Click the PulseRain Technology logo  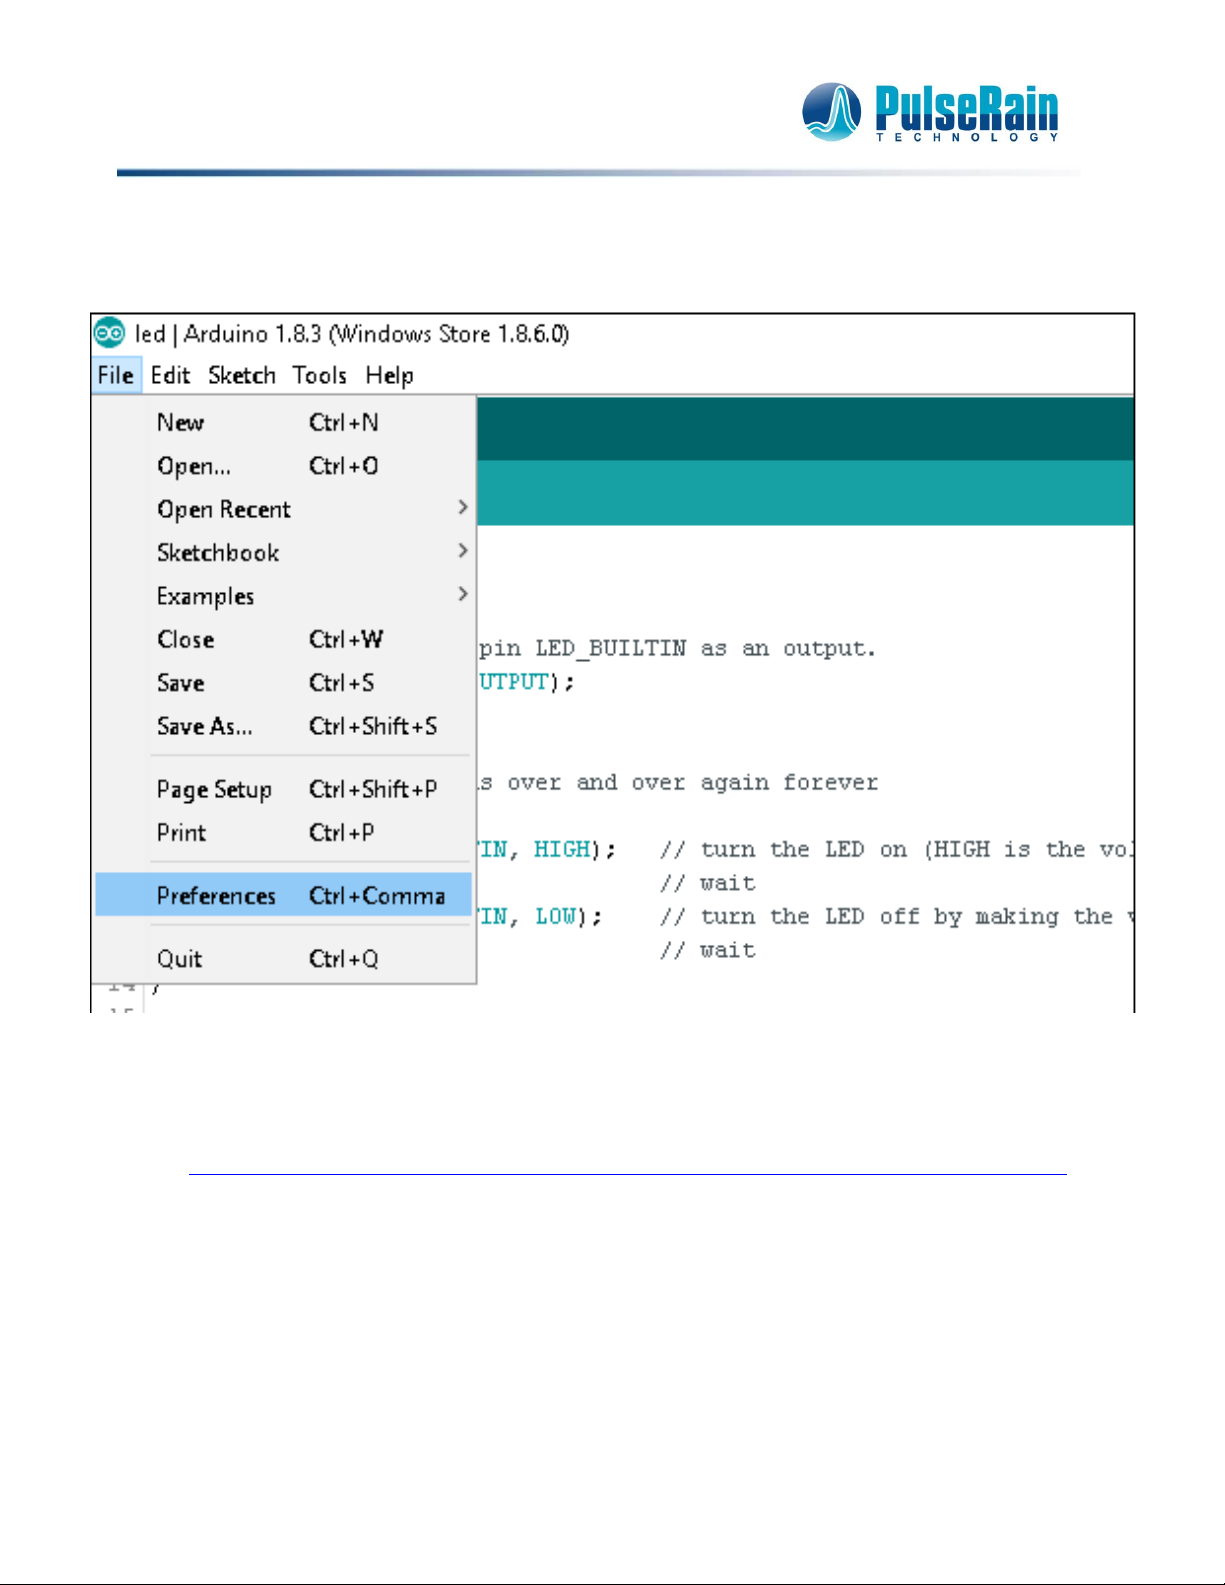click(x=930, y=112)
